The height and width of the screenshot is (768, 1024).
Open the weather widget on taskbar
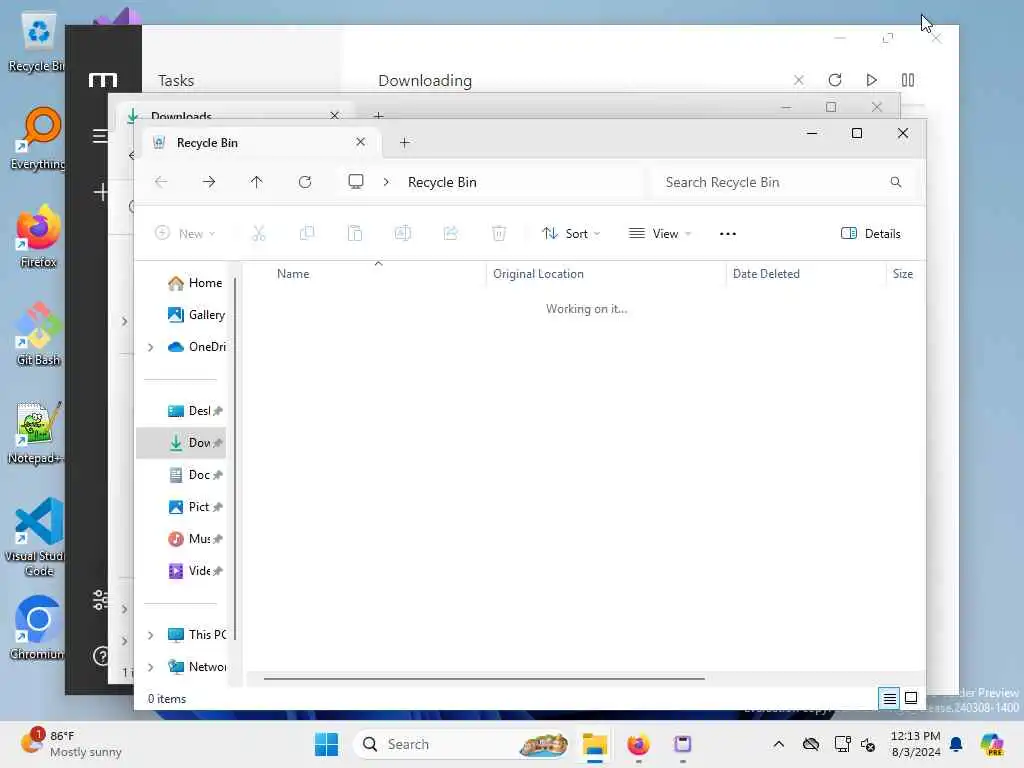tap(72, 744)
